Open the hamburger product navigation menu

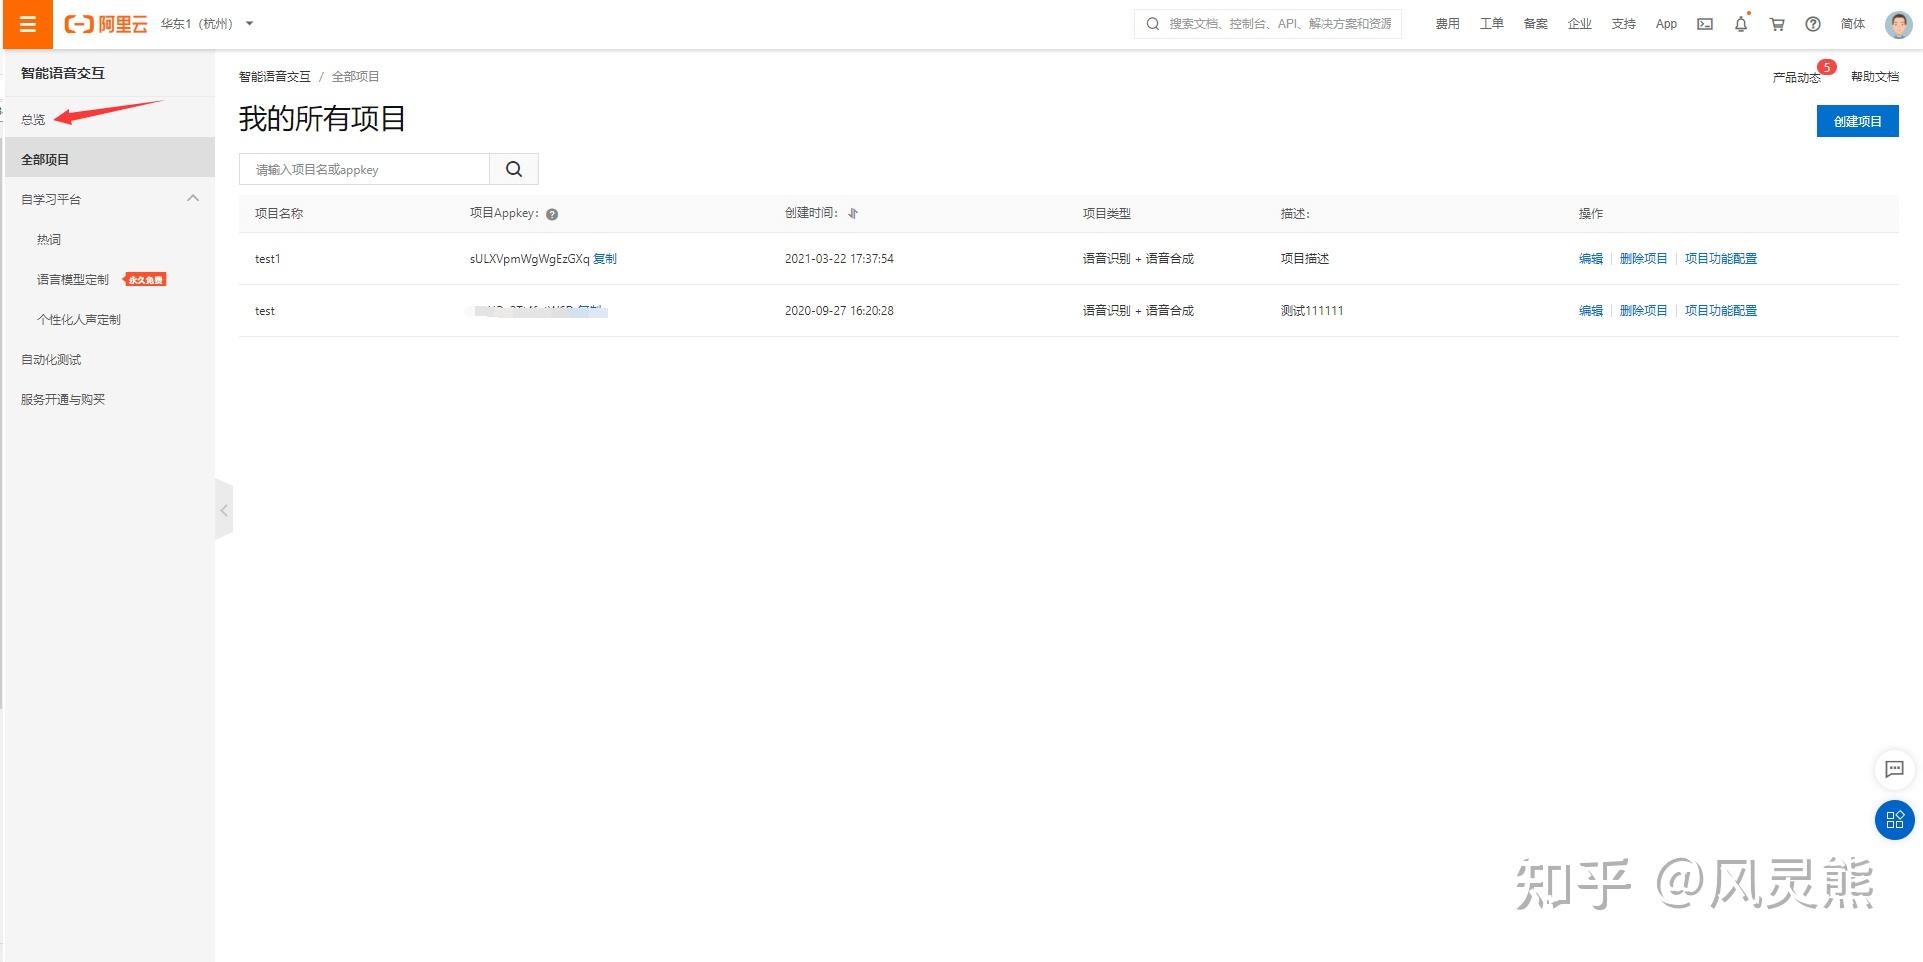26,24
